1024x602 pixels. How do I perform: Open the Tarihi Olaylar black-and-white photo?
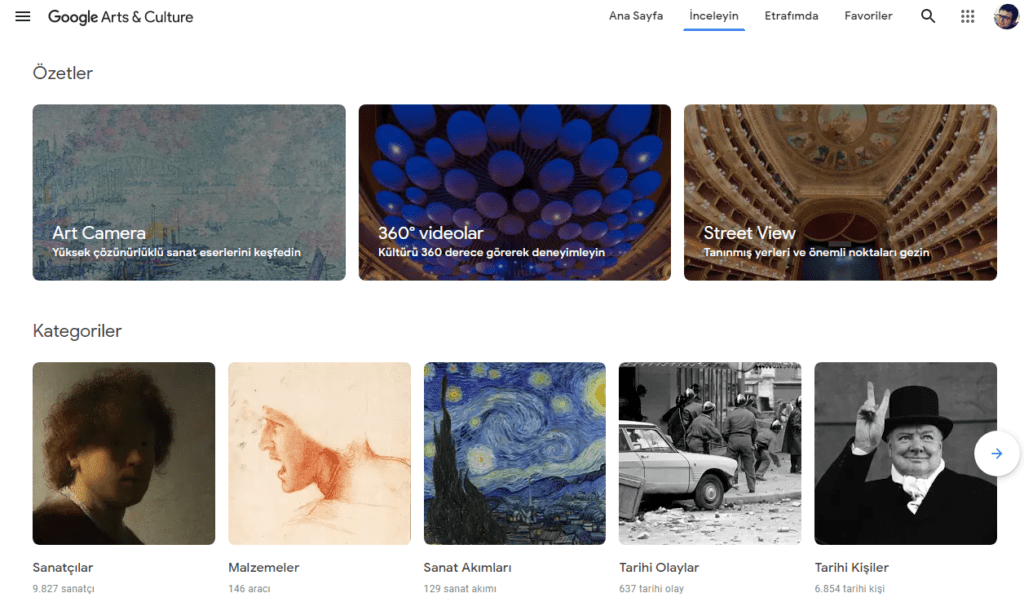[x=710, y=453]
